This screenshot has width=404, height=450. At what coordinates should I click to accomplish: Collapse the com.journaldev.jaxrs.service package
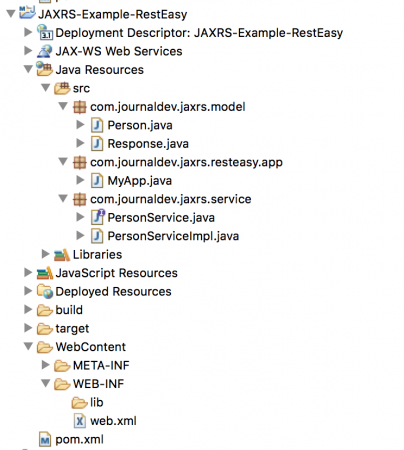63,199
